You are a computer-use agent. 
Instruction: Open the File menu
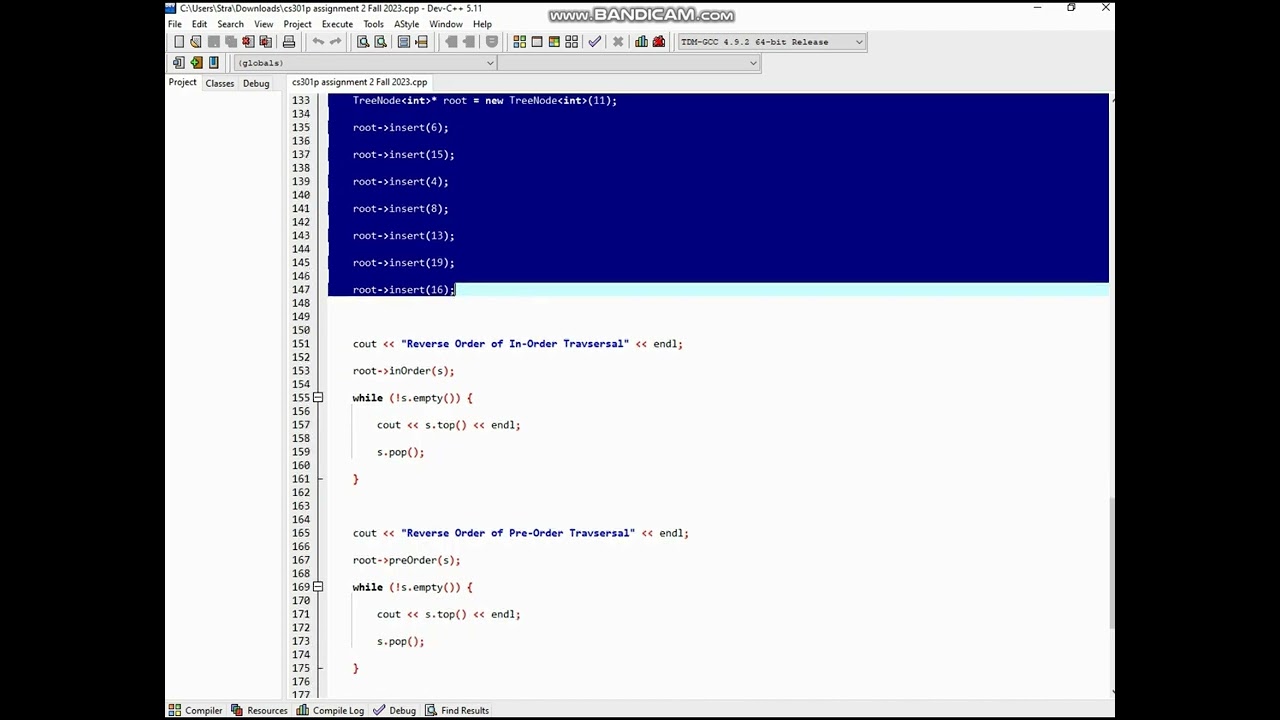175,24
